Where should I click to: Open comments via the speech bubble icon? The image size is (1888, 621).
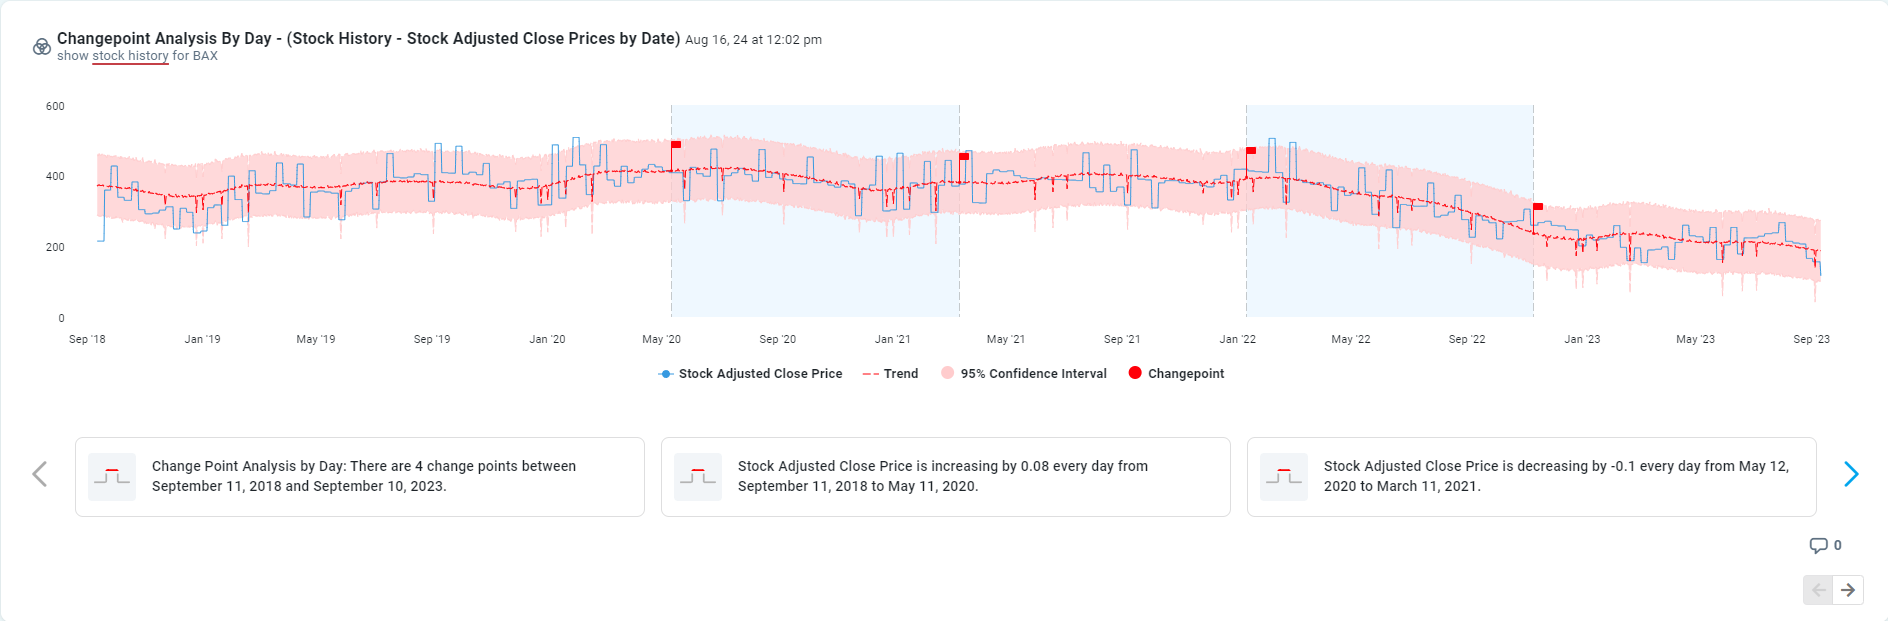tap(1818, 545)
